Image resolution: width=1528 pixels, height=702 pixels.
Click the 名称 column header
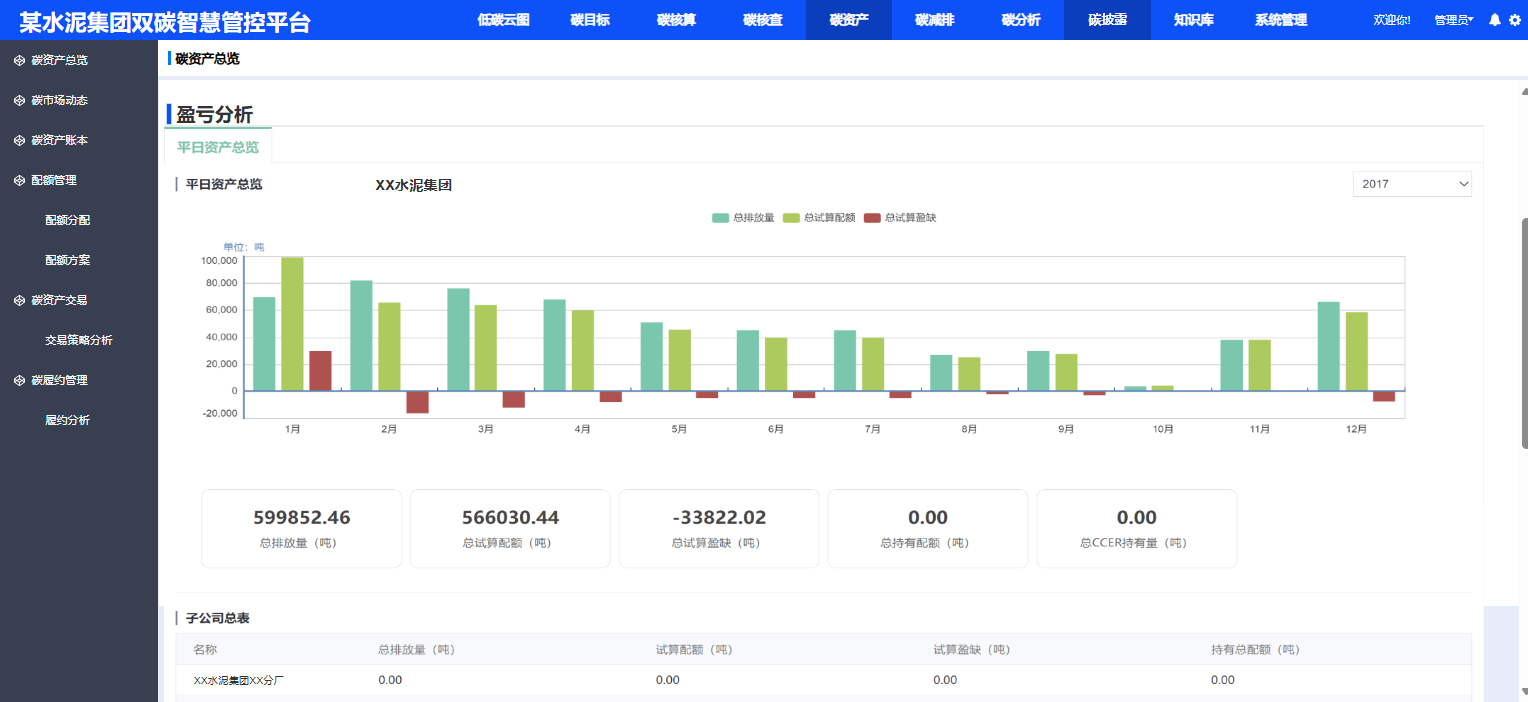pos(205,650)
